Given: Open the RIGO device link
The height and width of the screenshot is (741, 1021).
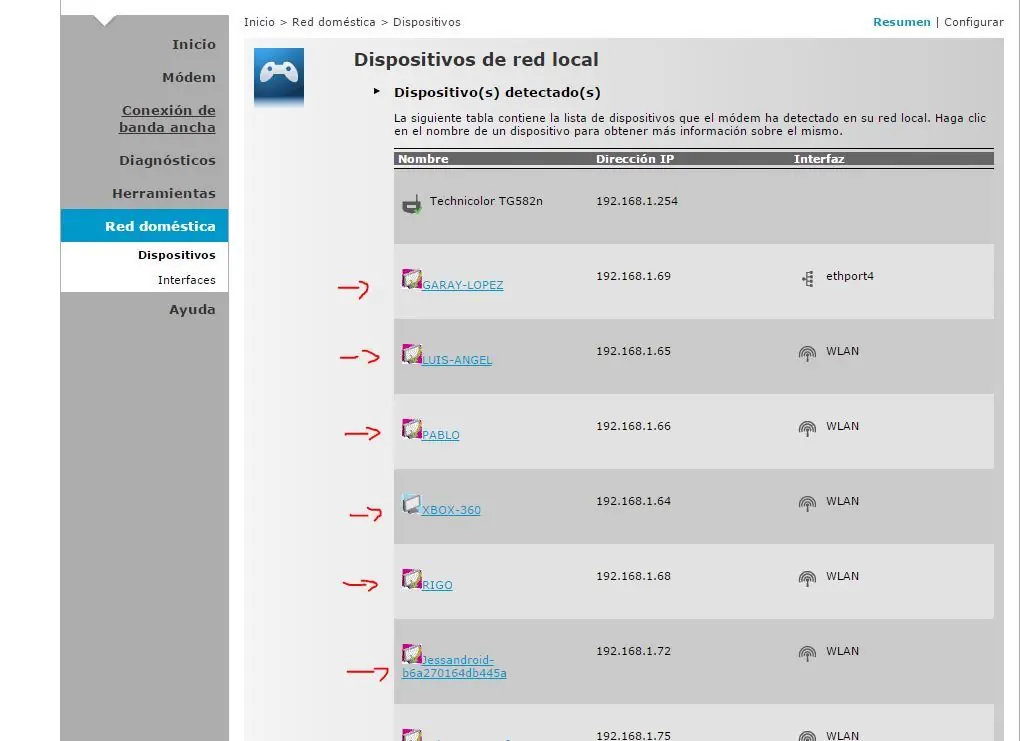Looking at the screenshot, I should click(x=437, y=585).
